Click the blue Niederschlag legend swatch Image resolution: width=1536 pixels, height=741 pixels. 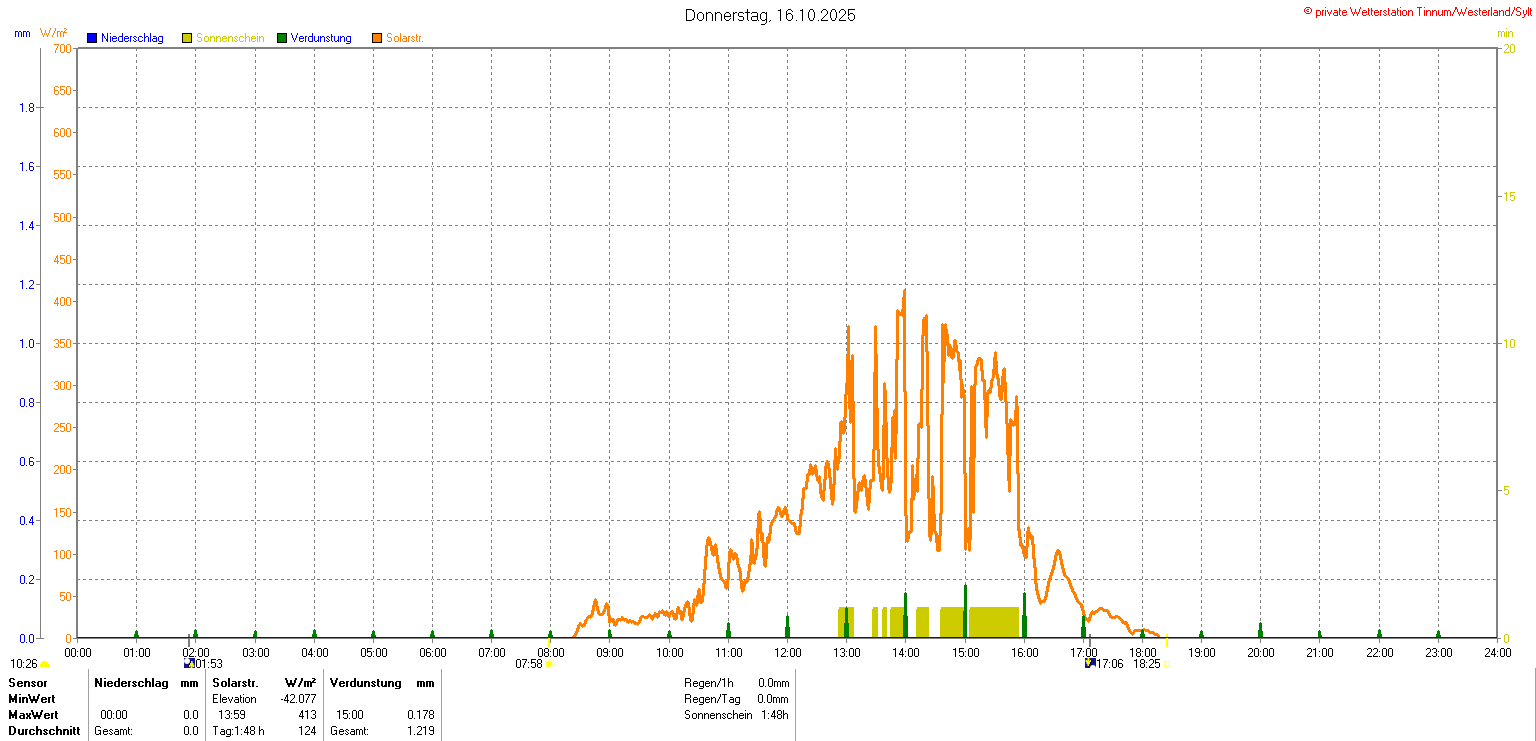[x=92, y=38]
